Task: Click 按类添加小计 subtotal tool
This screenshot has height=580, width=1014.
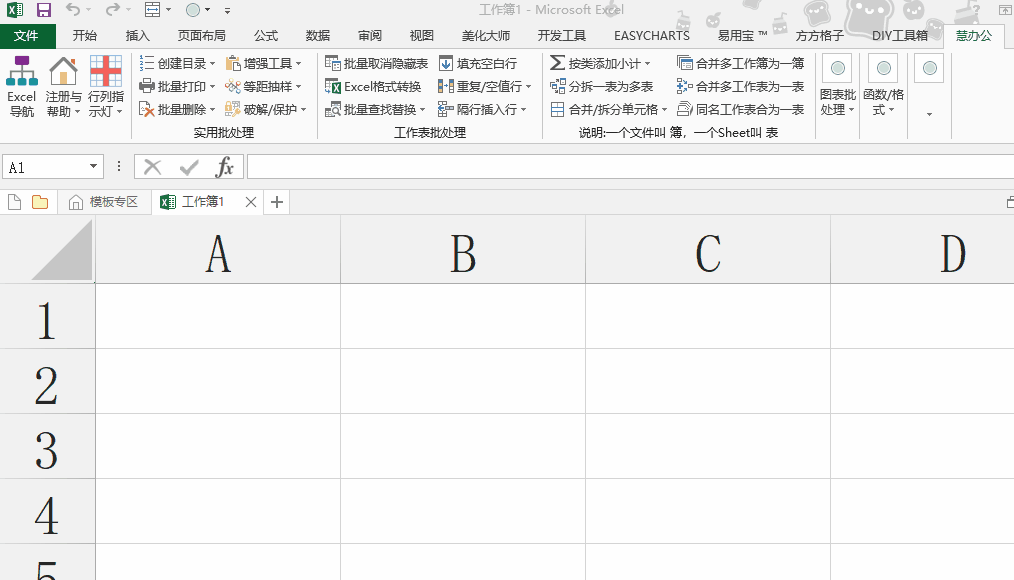Action: 600,63
